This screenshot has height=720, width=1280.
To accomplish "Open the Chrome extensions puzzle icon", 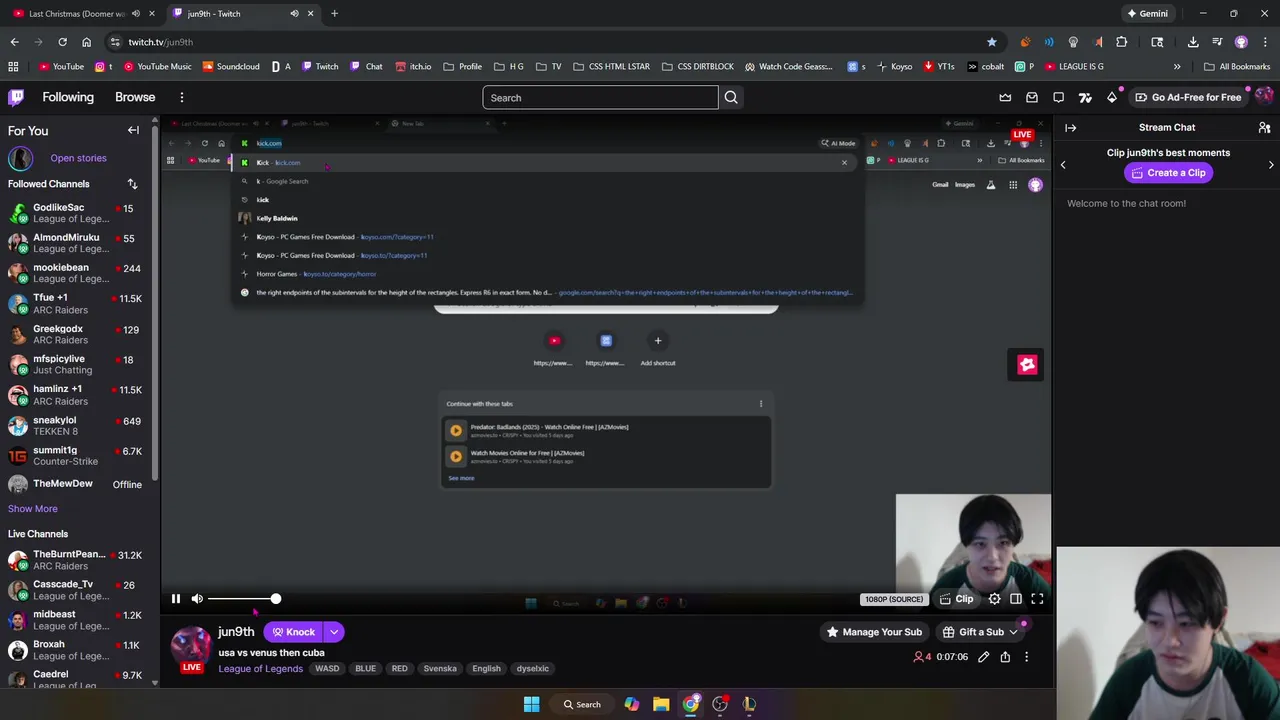I will pos(1121,42).
